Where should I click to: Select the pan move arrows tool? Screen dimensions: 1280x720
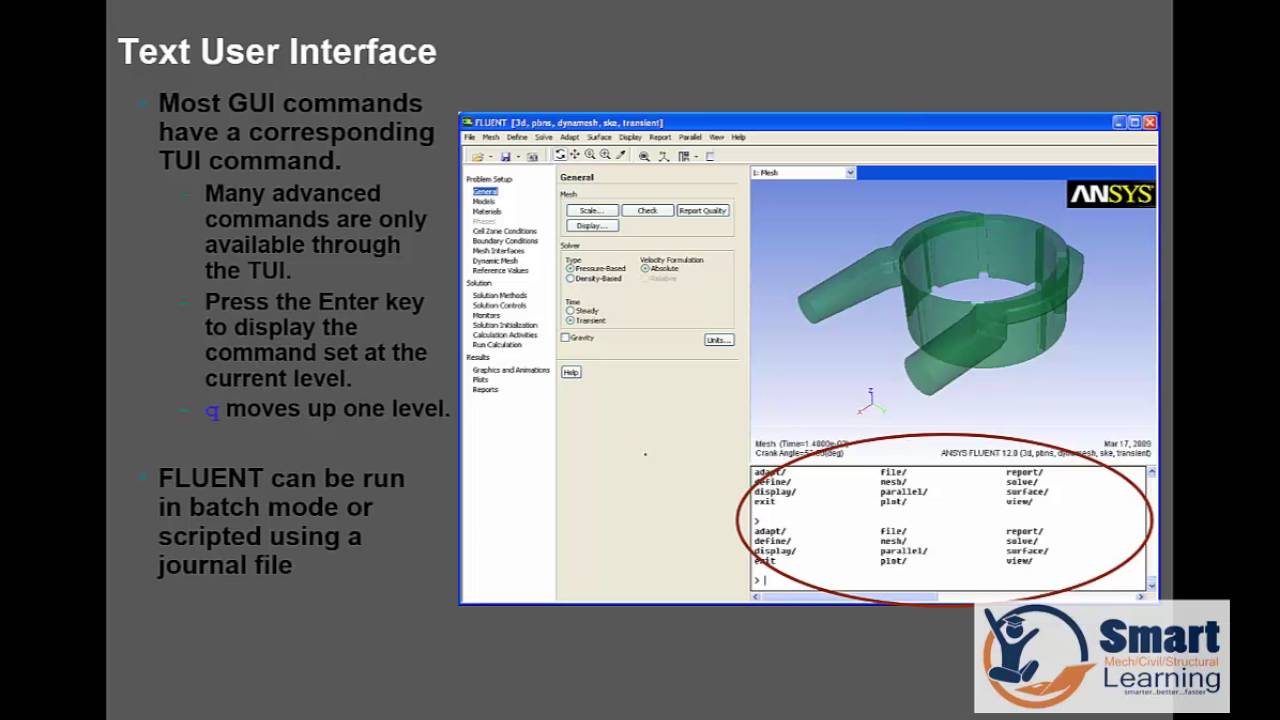[575, 155]
